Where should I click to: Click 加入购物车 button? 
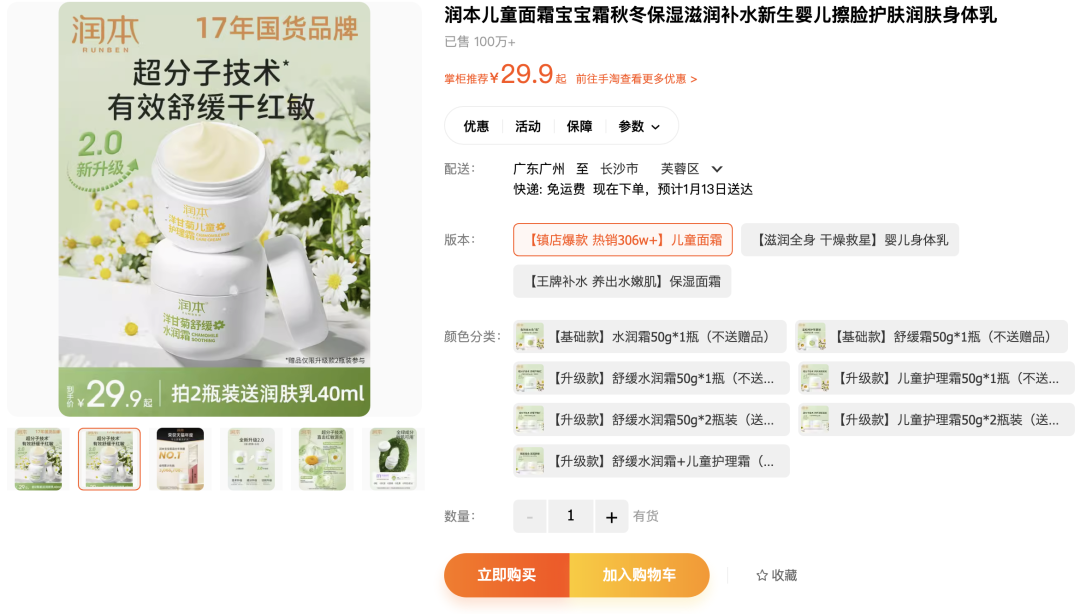pos(639,575)
